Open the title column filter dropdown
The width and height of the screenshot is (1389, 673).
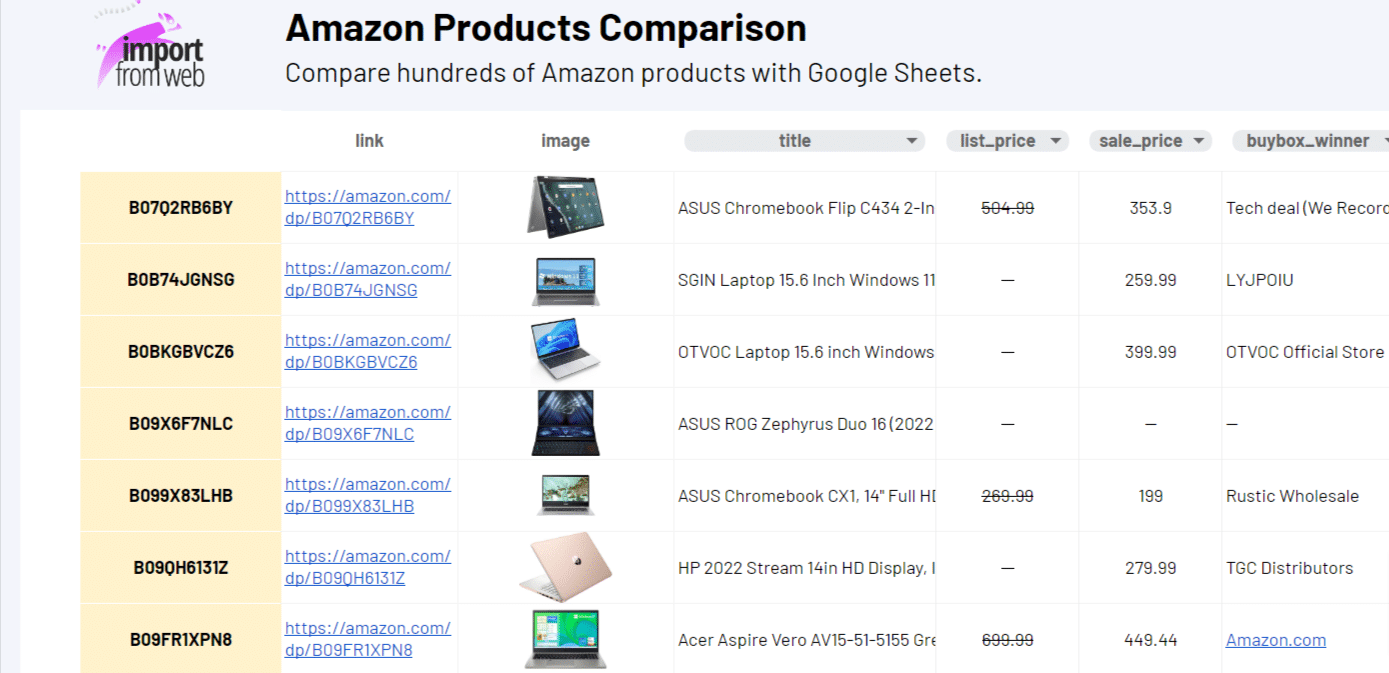tap(912, 141)
